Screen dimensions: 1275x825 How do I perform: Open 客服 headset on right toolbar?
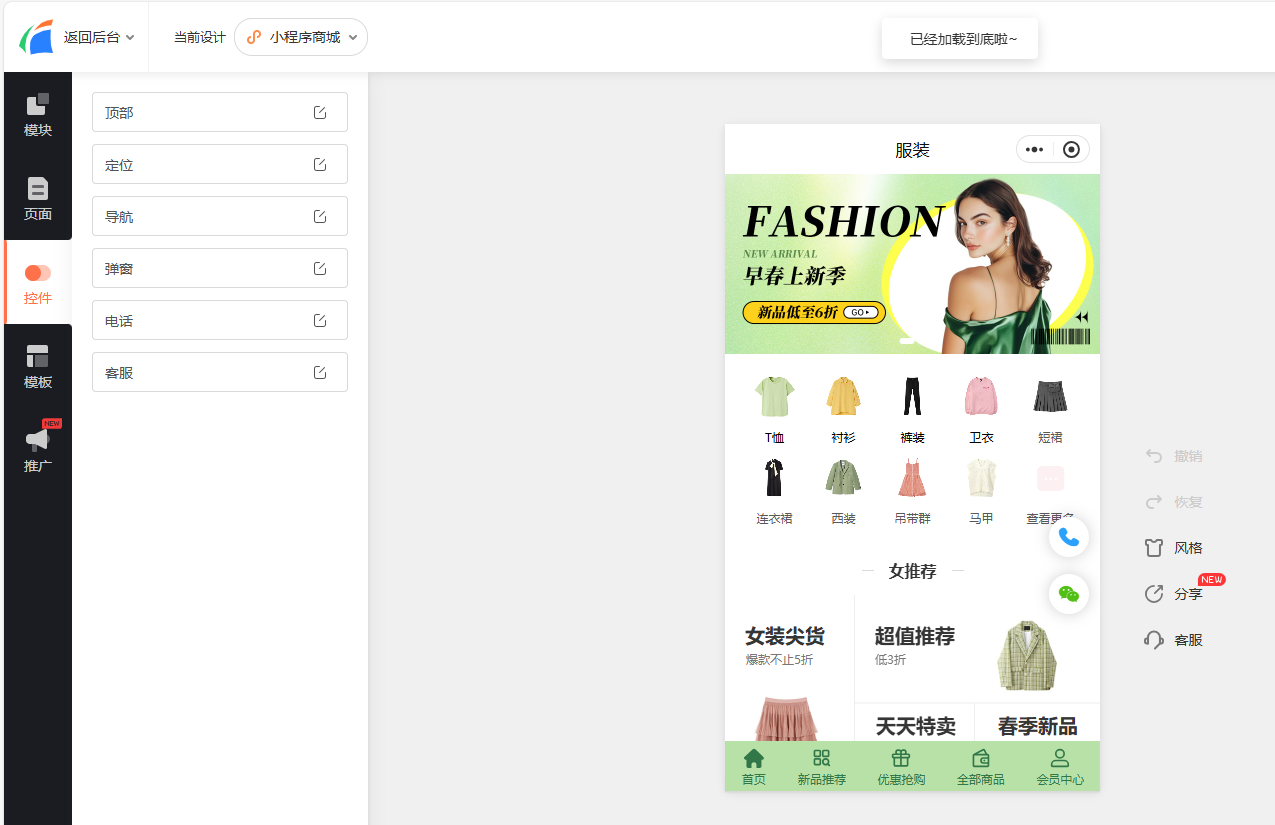1175,640
